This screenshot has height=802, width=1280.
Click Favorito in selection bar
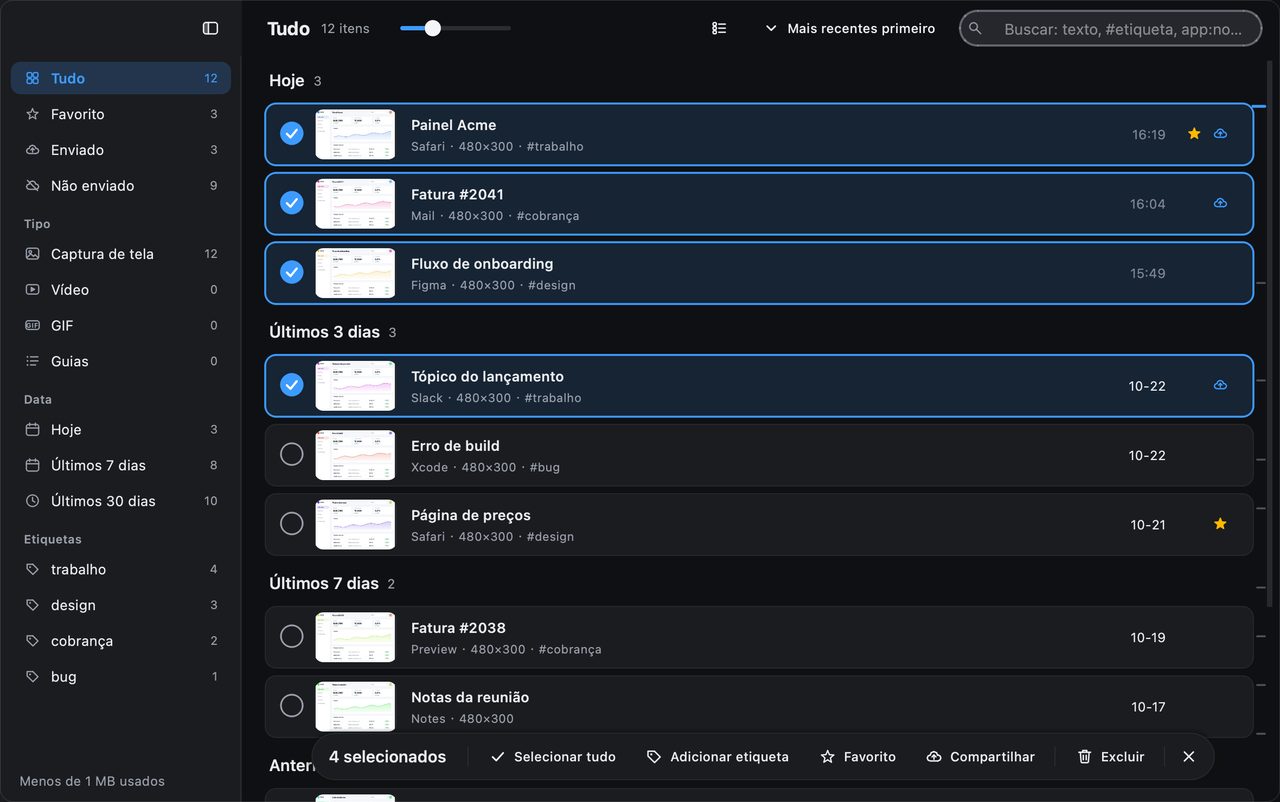click(x=858, y=757)
